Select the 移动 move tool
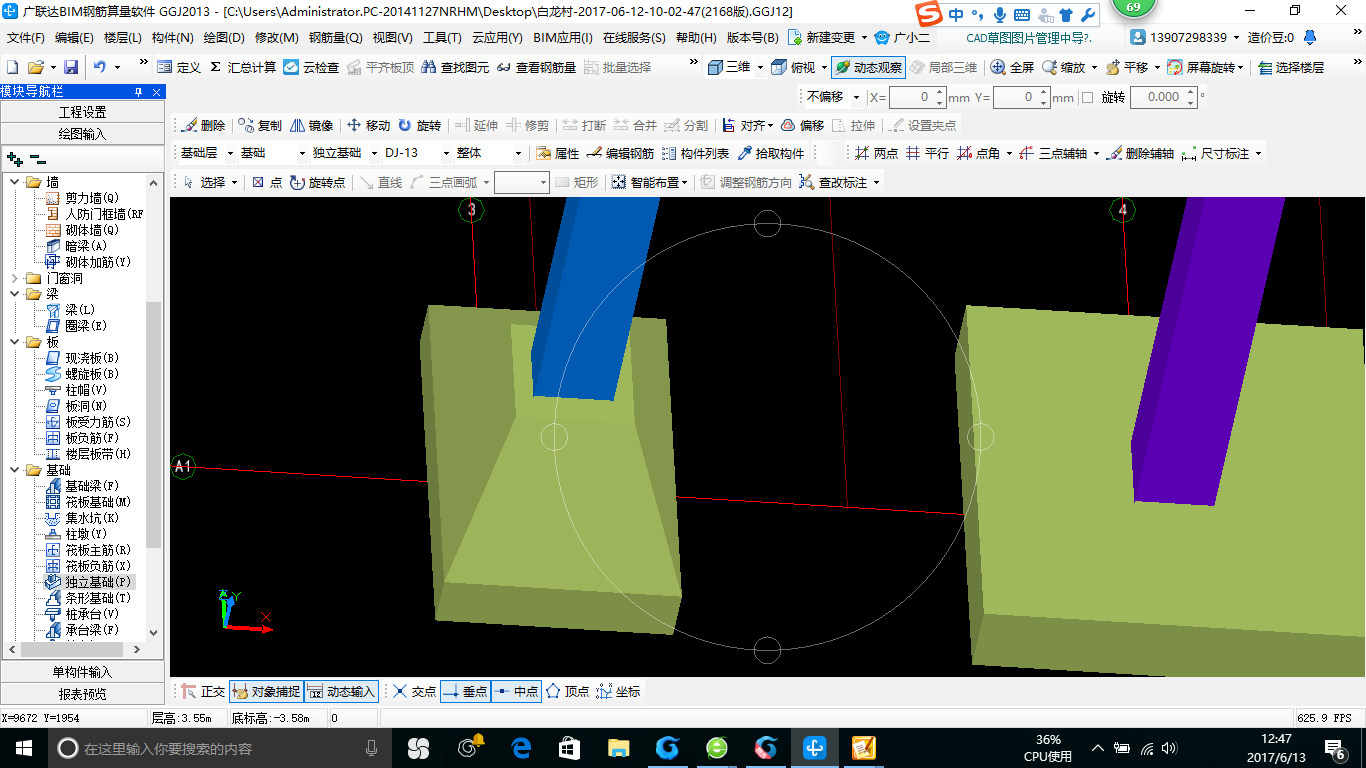1366x768 pixels. click(x=368, y=125)
